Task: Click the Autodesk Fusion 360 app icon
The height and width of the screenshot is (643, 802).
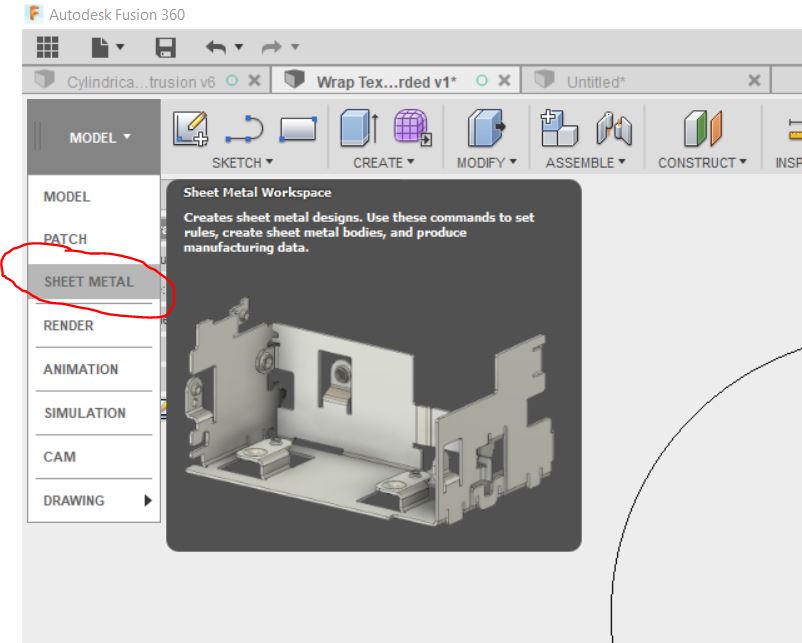Action: pos(34,14)
